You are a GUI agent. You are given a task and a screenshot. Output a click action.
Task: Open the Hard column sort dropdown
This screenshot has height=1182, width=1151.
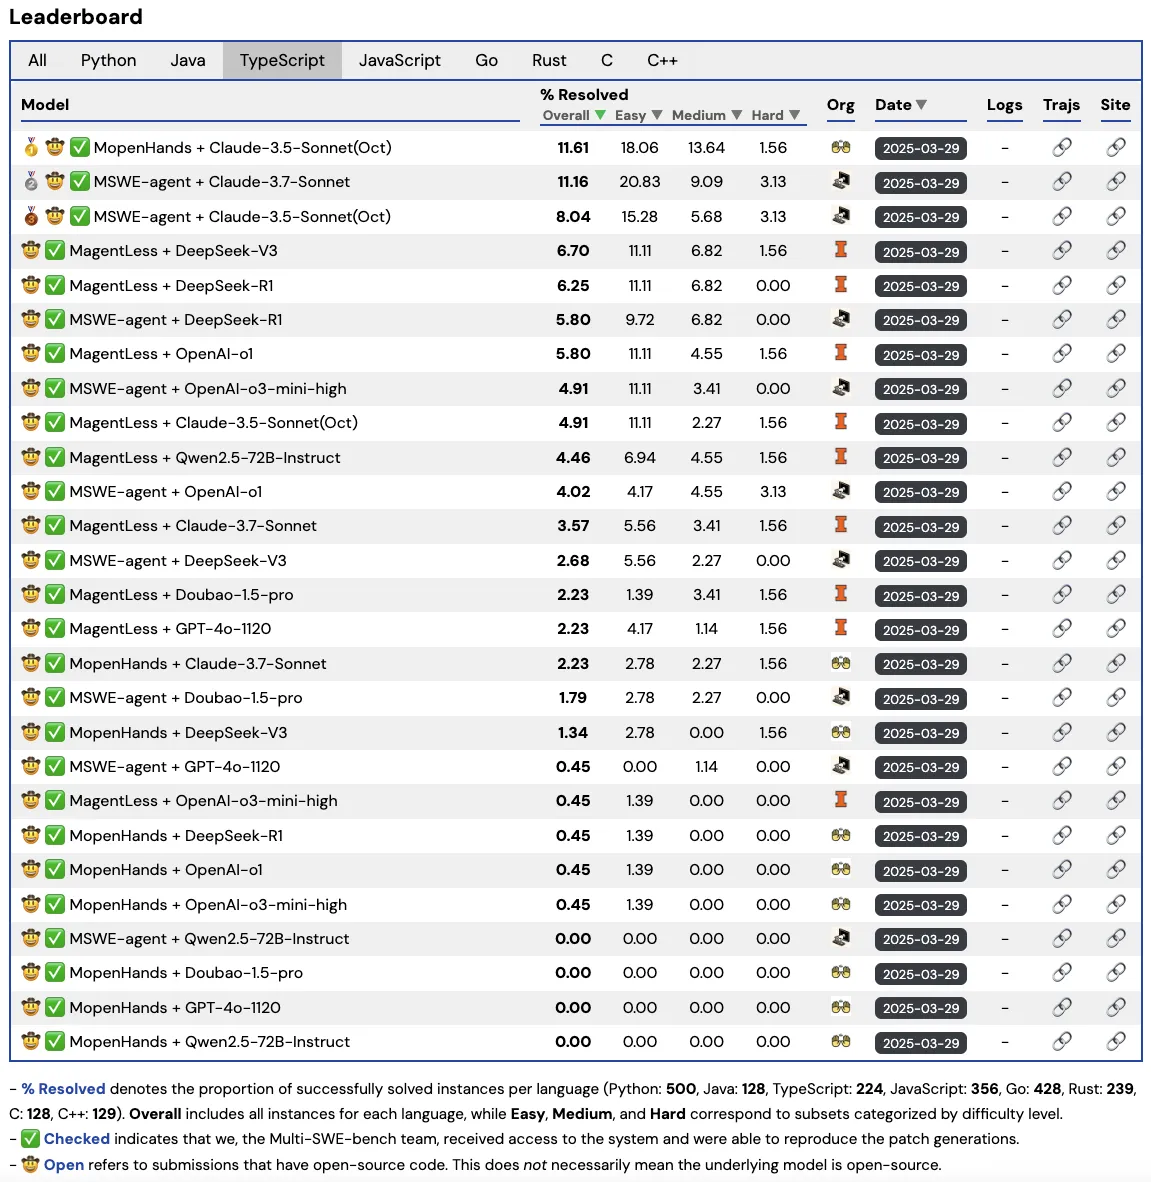pos(795,115)
